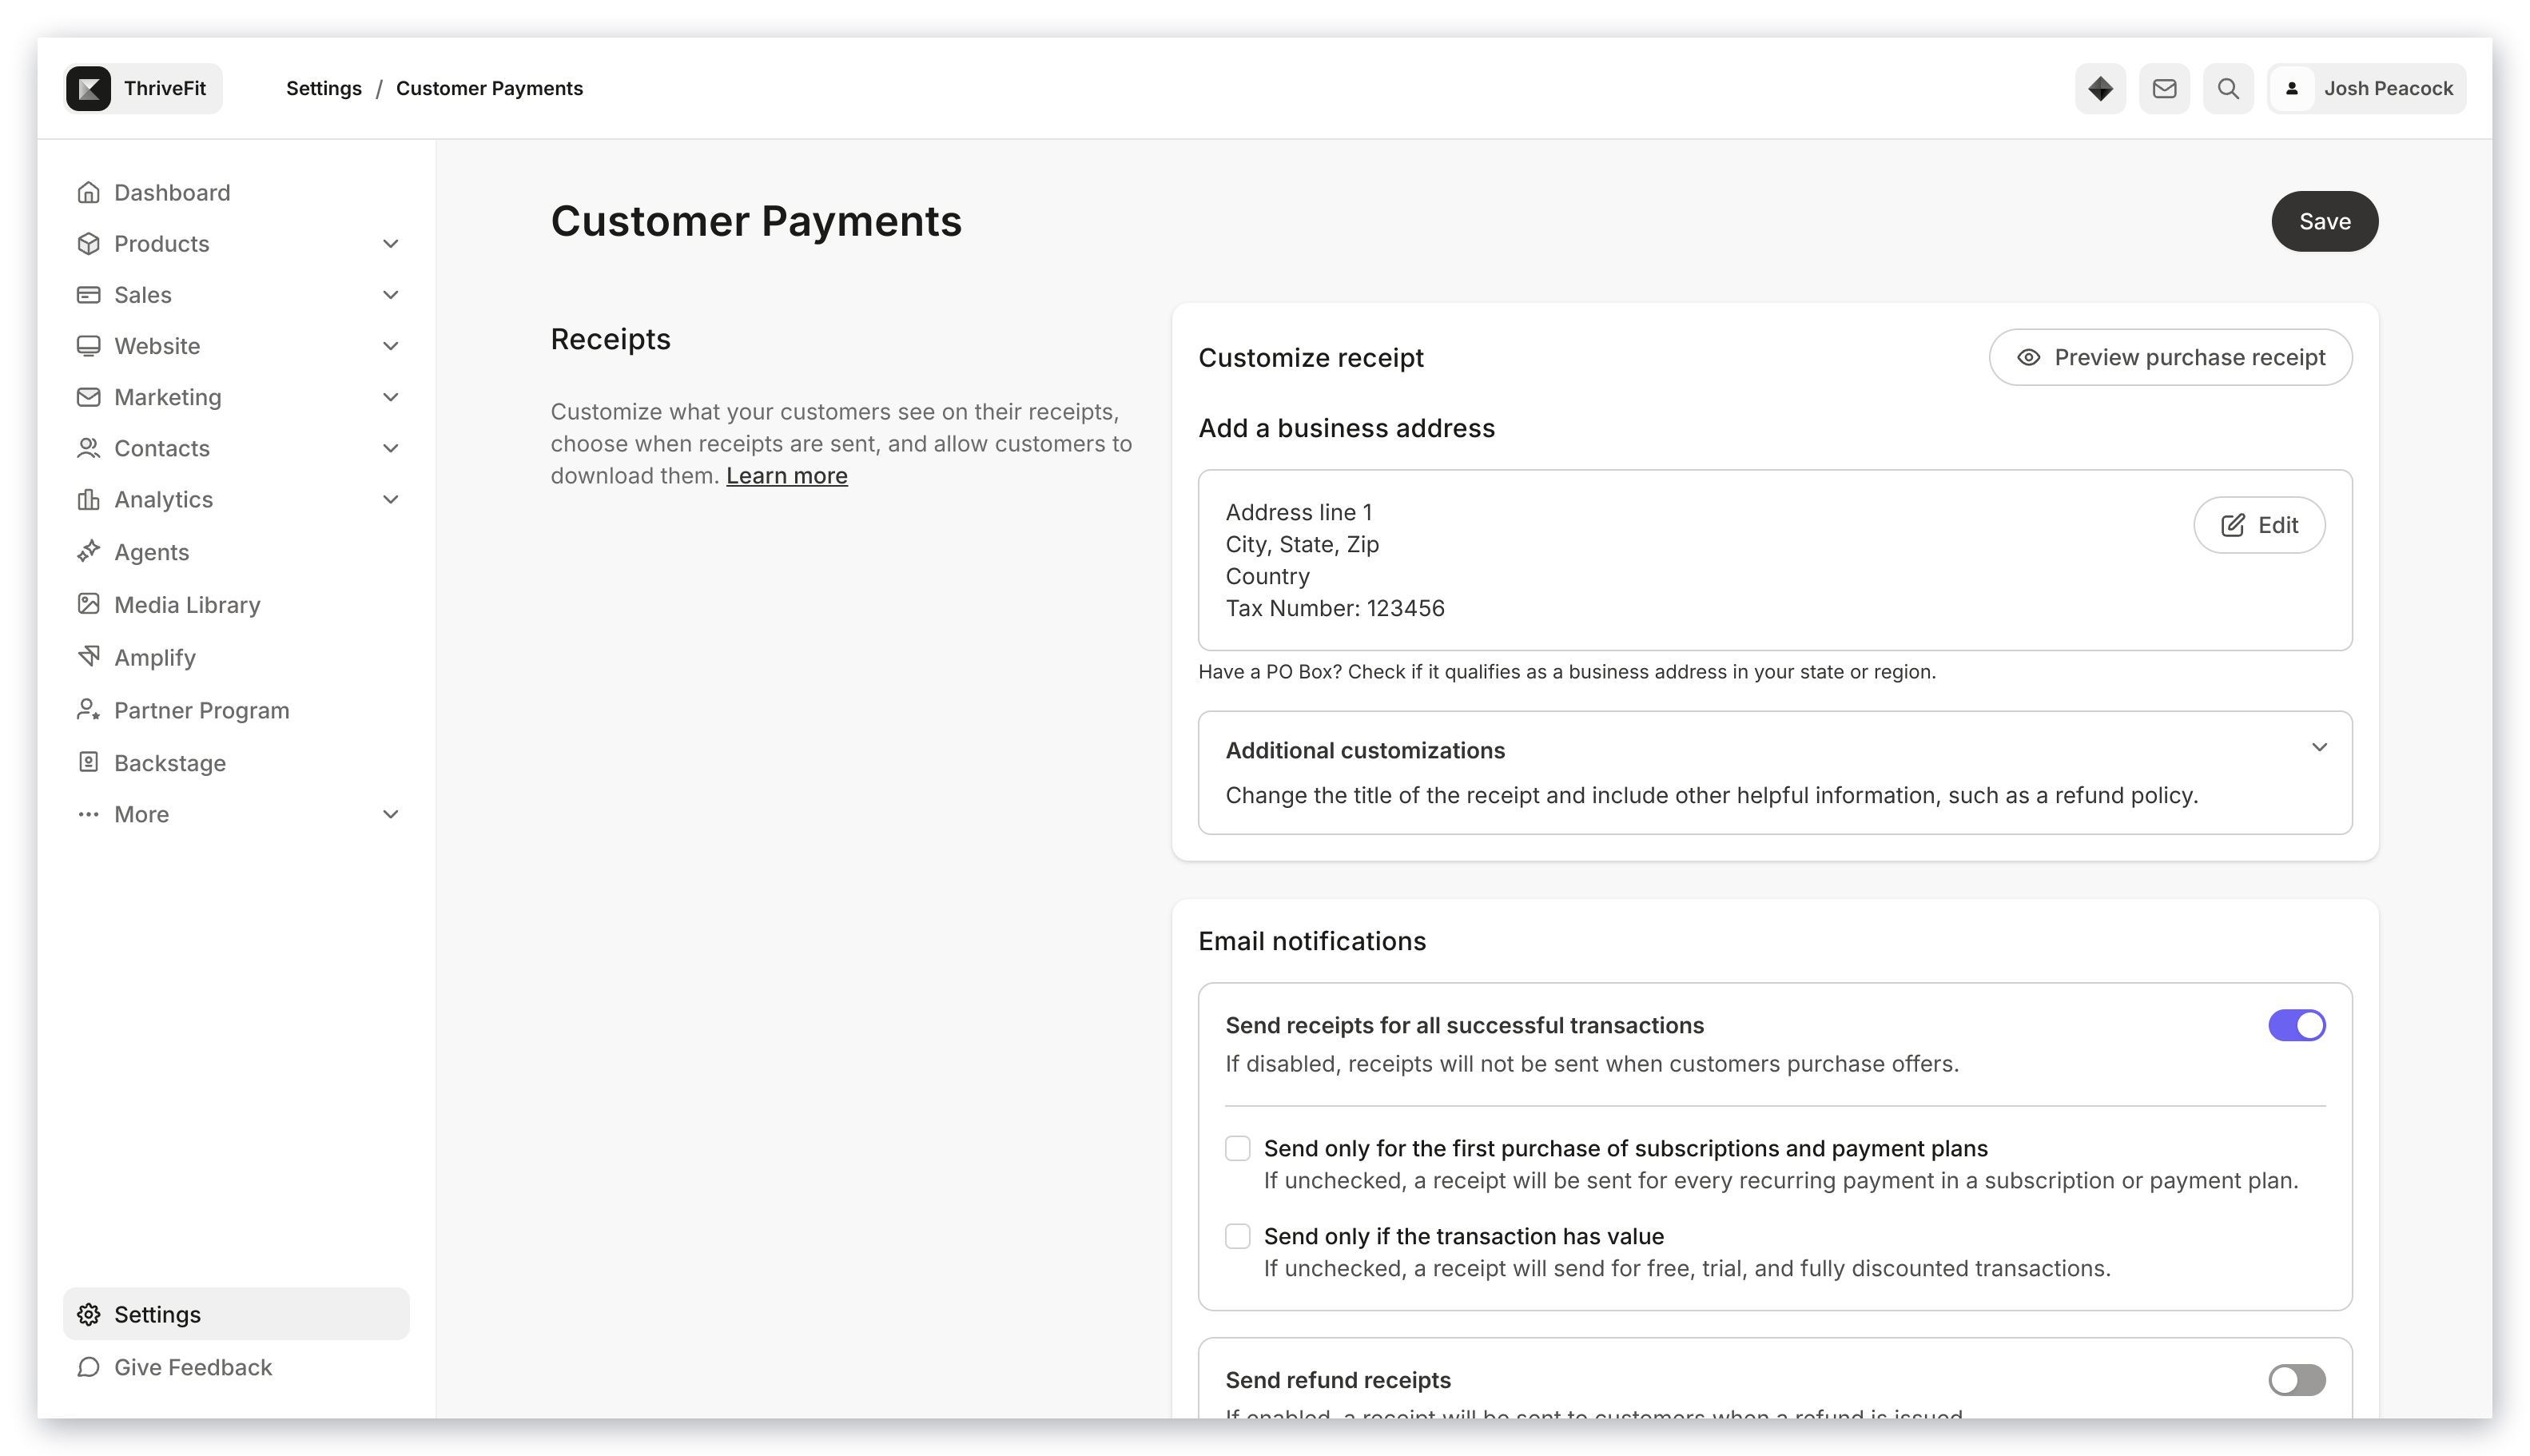The width and height of the screenshot is (2530, 1456).
Task: Click the More ellipsis icon
Action: pyautogui.click(x=89, y=814)
